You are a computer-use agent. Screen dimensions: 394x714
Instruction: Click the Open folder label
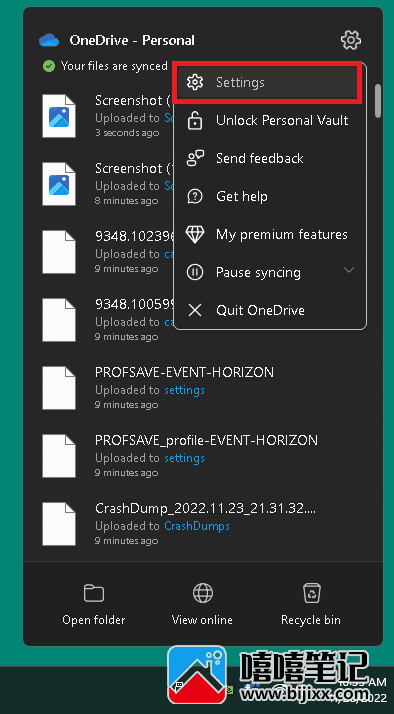click(x=94, y=620)
